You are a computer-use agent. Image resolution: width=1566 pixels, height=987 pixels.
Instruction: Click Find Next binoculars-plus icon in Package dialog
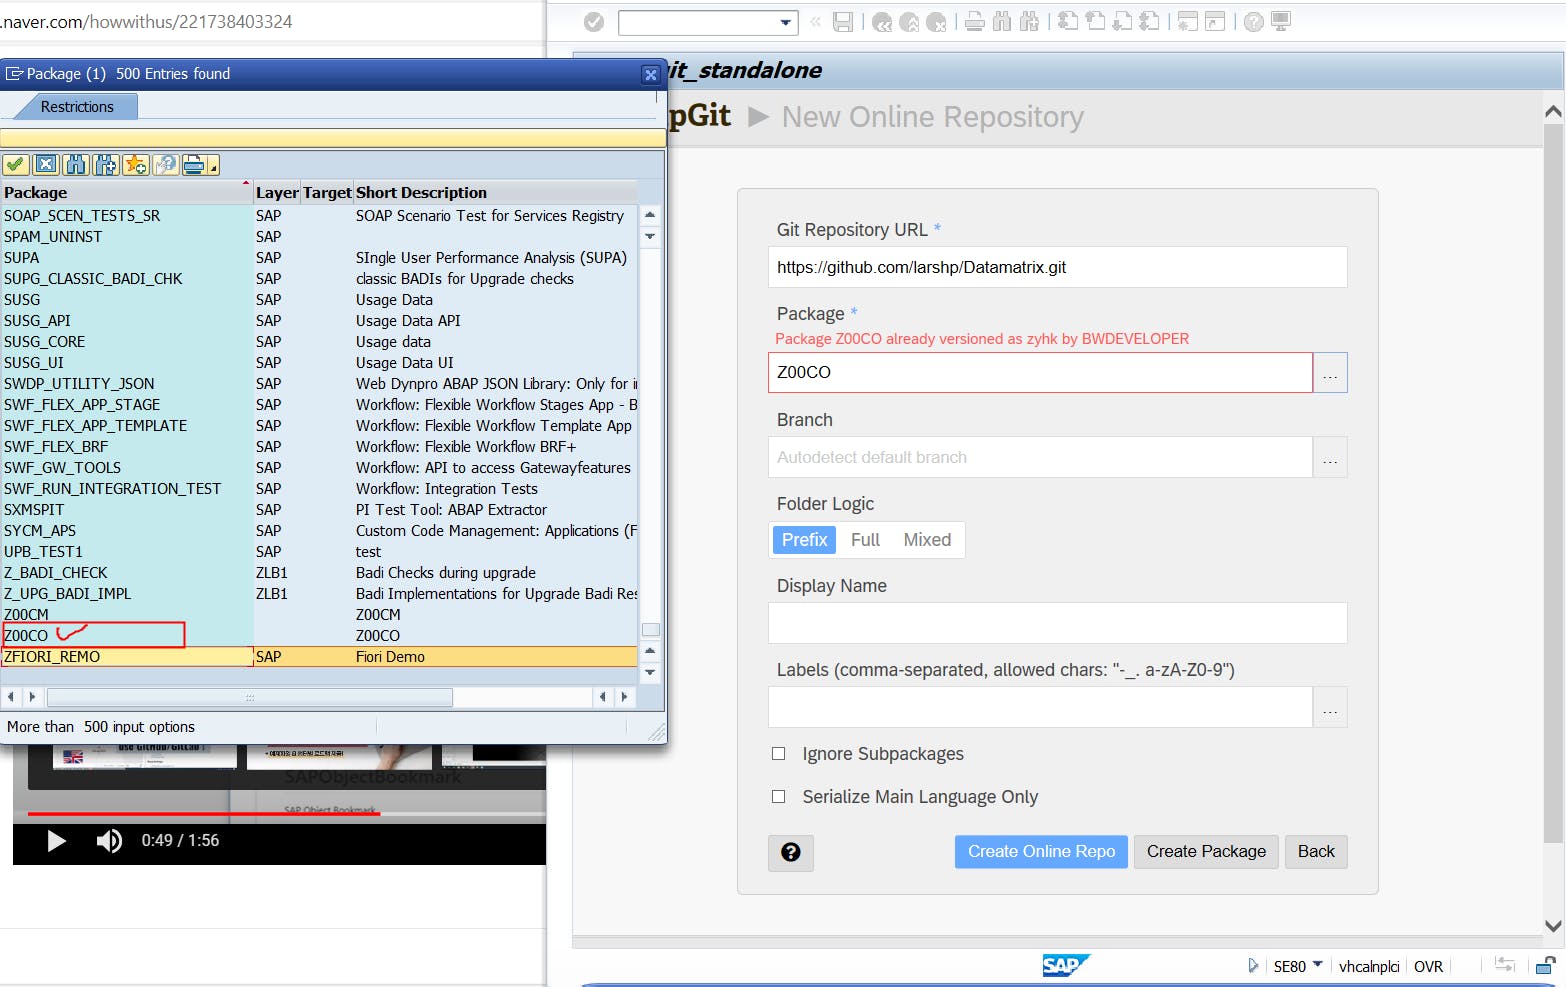(106, 164)
